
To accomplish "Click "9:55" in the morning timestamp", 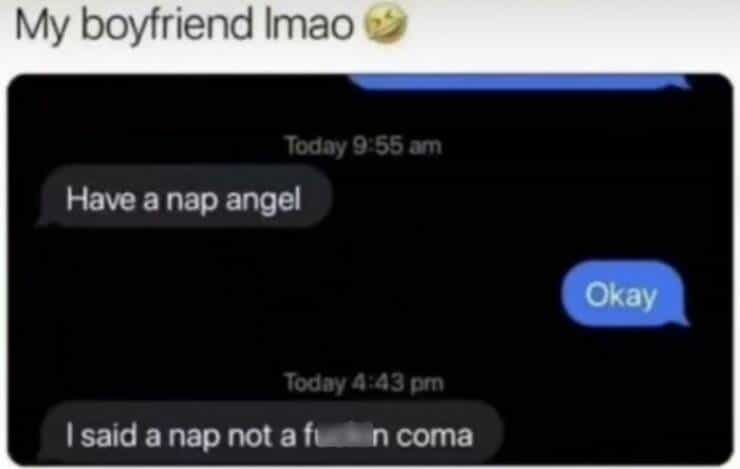I will pos(378,146).
